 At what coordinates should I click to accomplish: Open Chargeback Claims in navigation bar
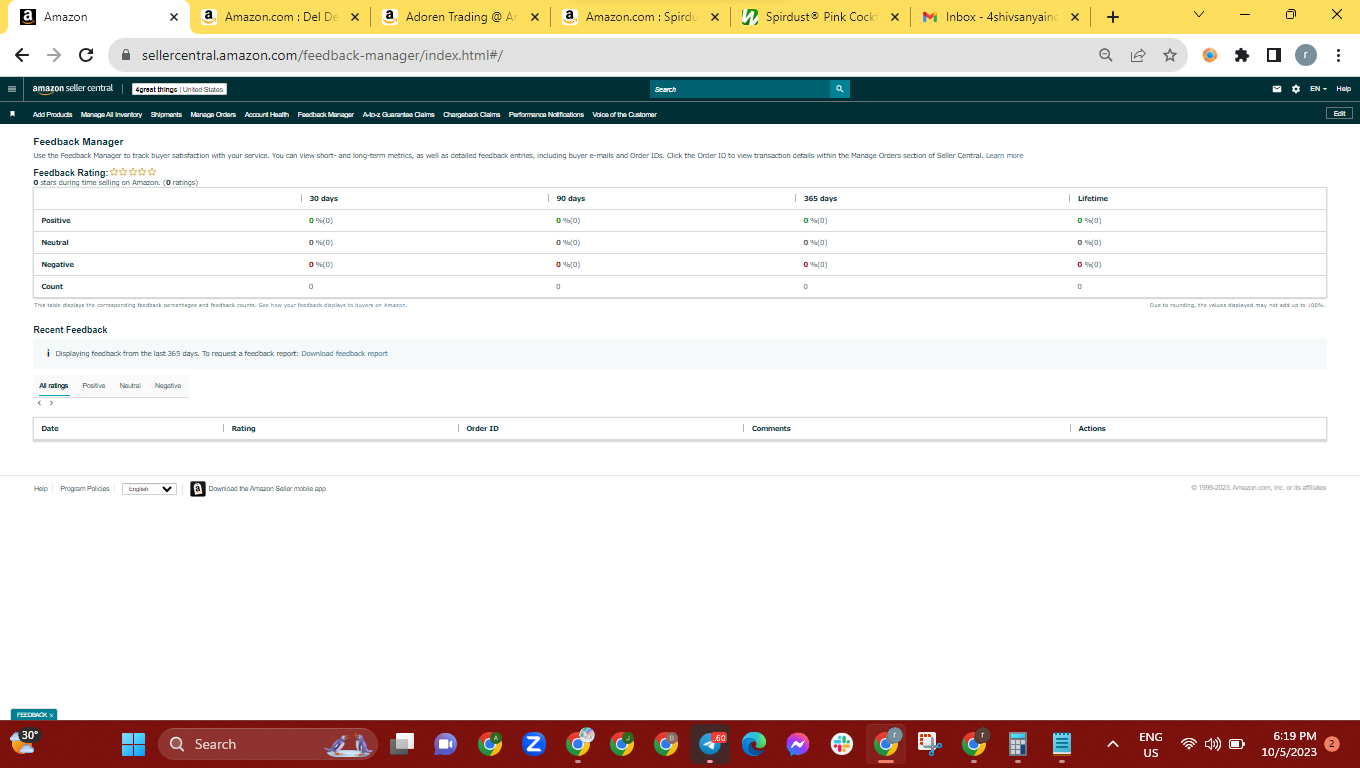472,115
